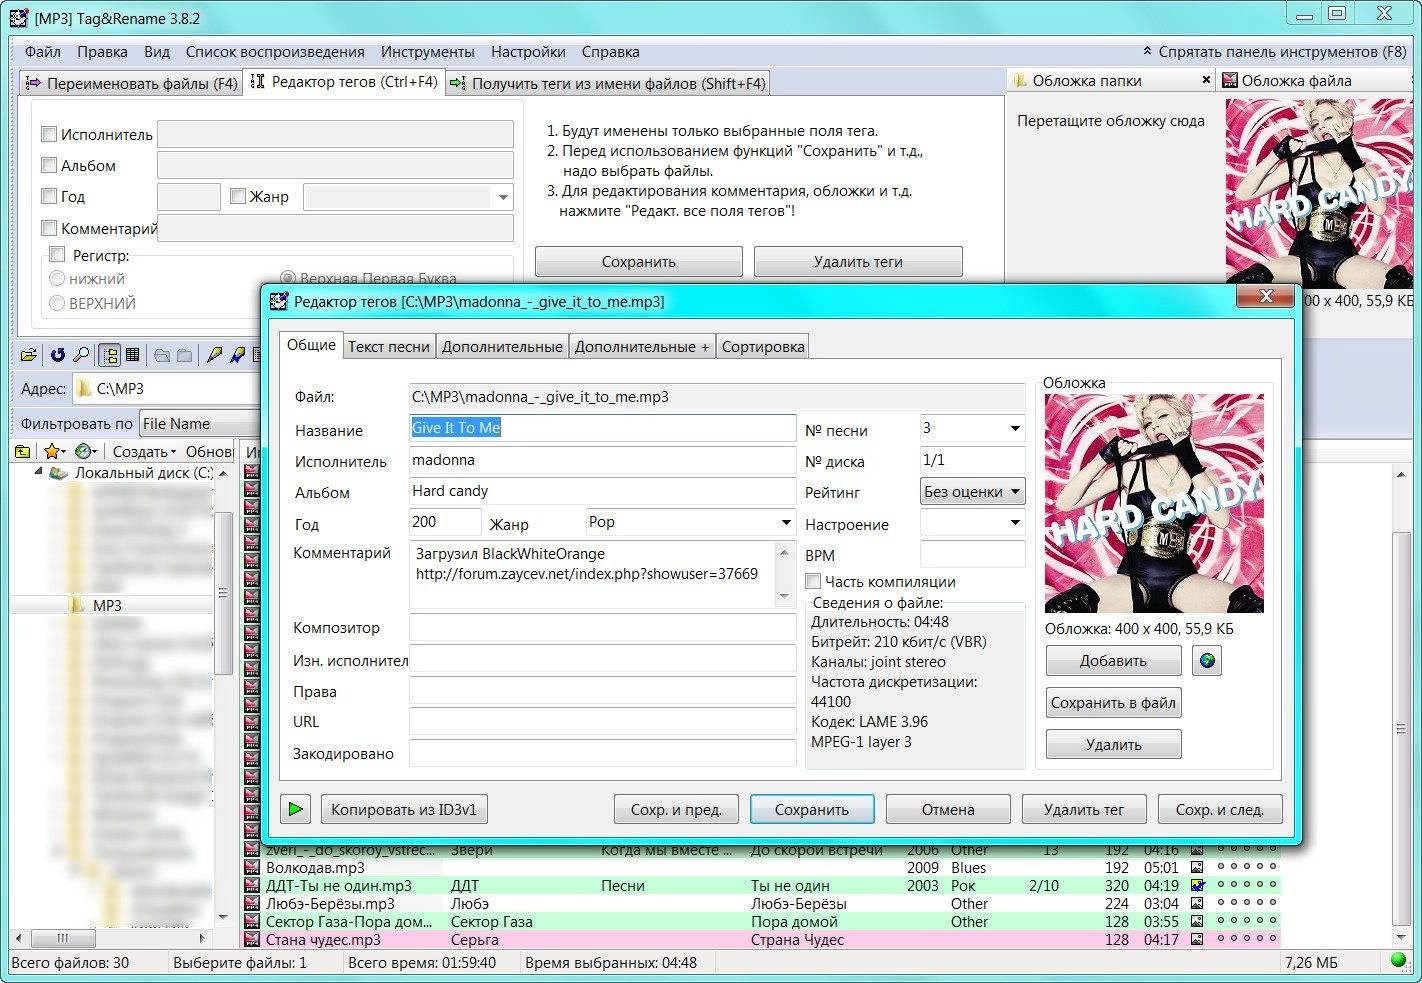Enable the Жанр checkbox
The width and height of the screenshot is (1422, 983).
pos(238,196)
